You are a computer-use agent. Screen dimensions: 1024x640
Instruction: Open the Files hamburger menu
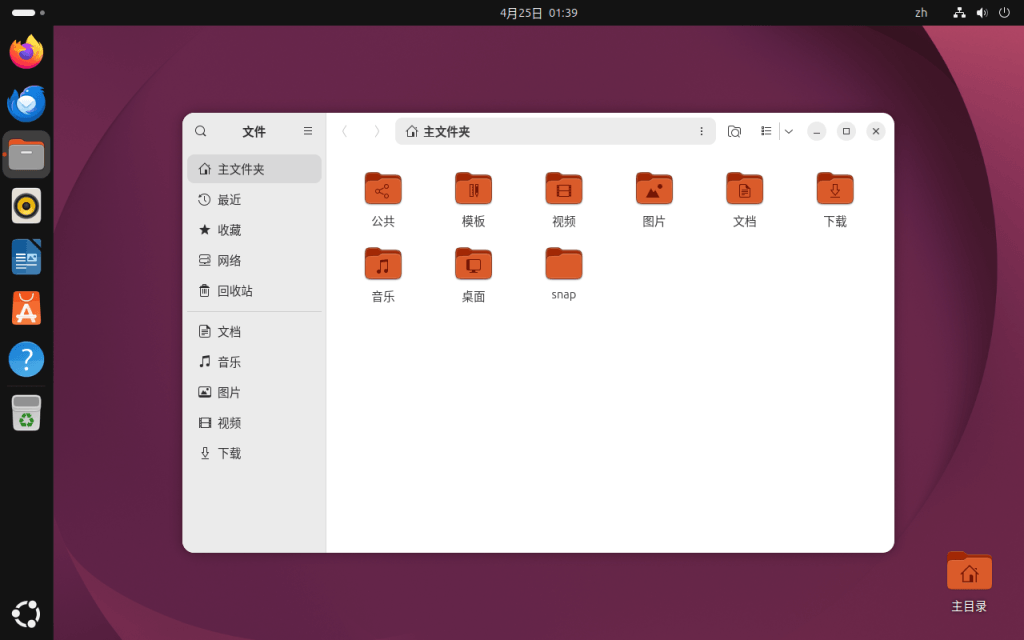click(x=308, y=131)
